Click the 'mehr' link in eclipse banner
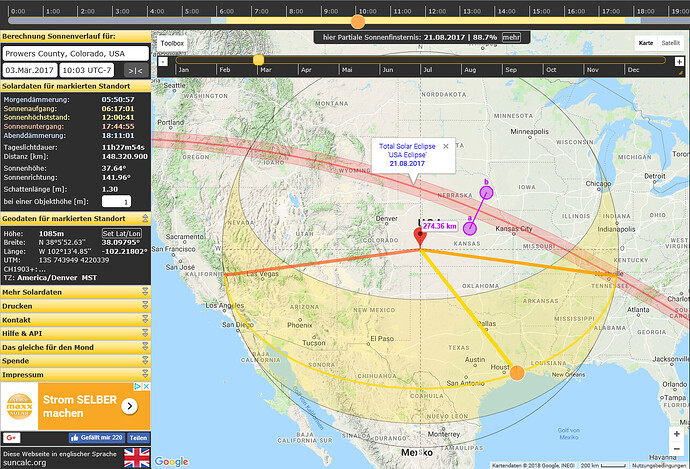690x469 pixels. [x=511, y=37]
